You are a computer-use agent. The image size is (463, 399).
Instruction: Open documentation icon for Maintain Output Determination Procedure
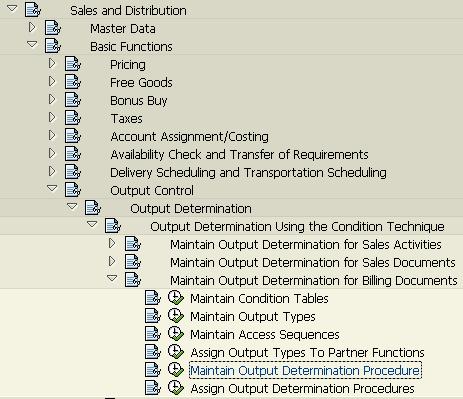point(153,370)
